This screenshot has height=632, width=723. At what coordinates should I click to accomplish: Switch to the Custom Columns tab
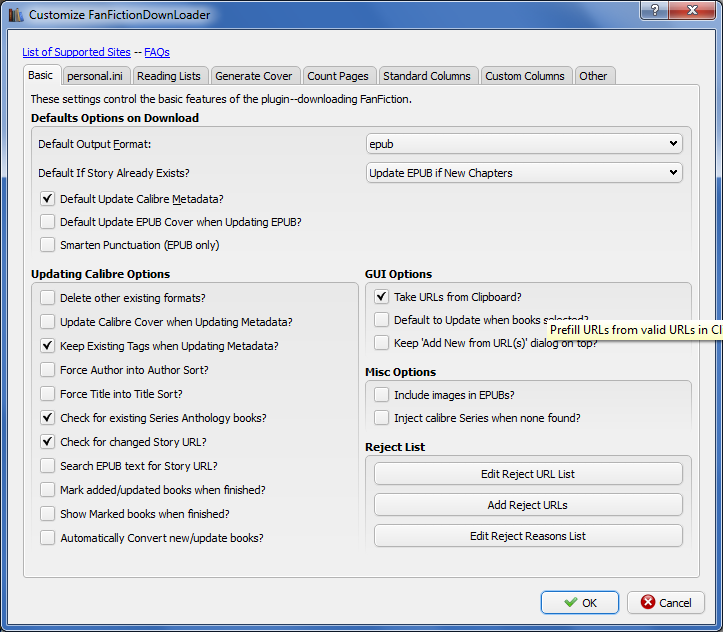pos(525,76)
